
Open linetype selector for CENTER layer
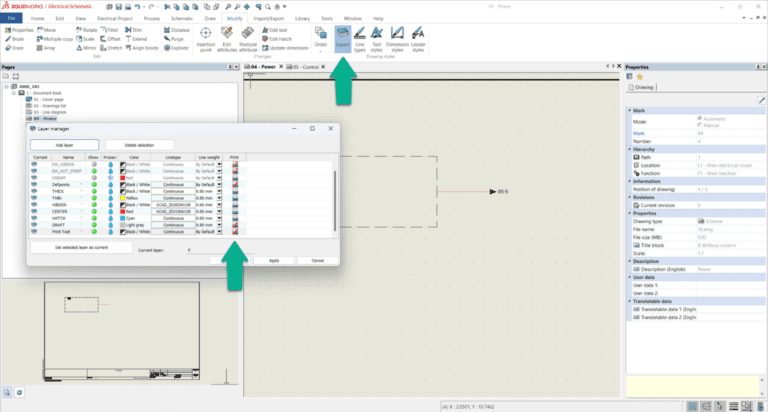click(173, 212)
